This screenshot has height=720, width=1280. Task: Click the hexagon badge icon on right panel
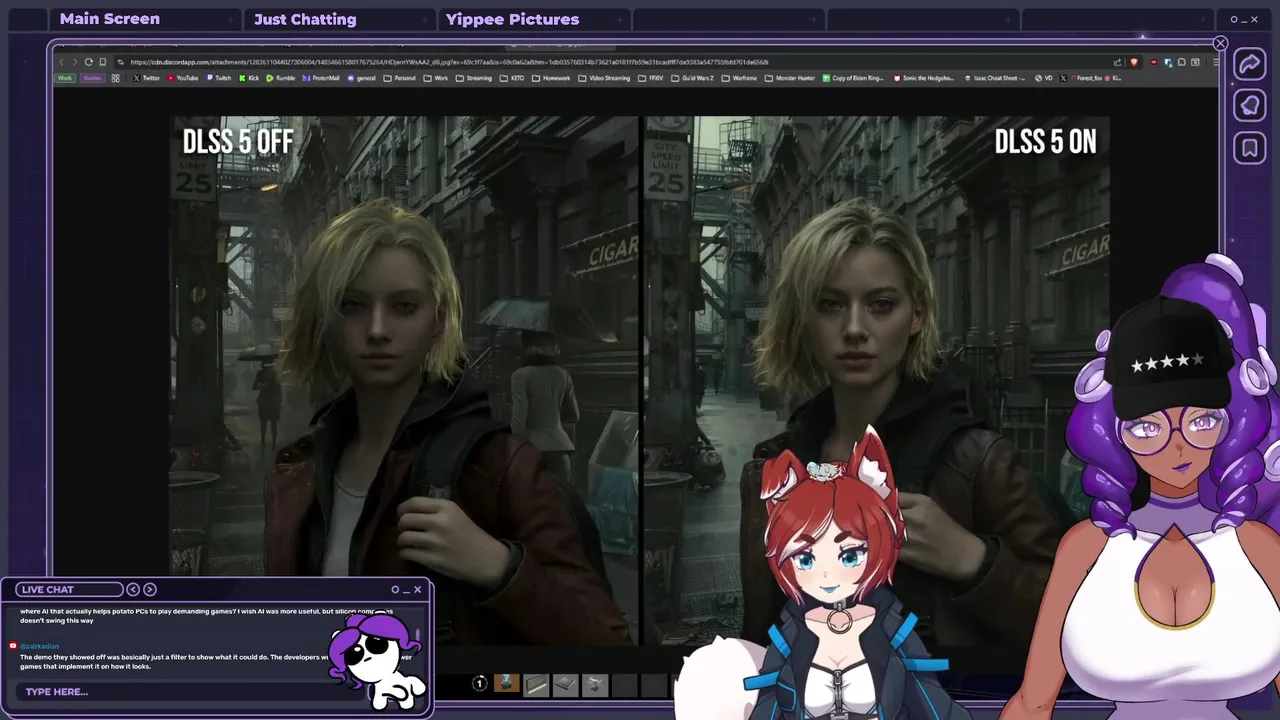tap(1249, 105)
